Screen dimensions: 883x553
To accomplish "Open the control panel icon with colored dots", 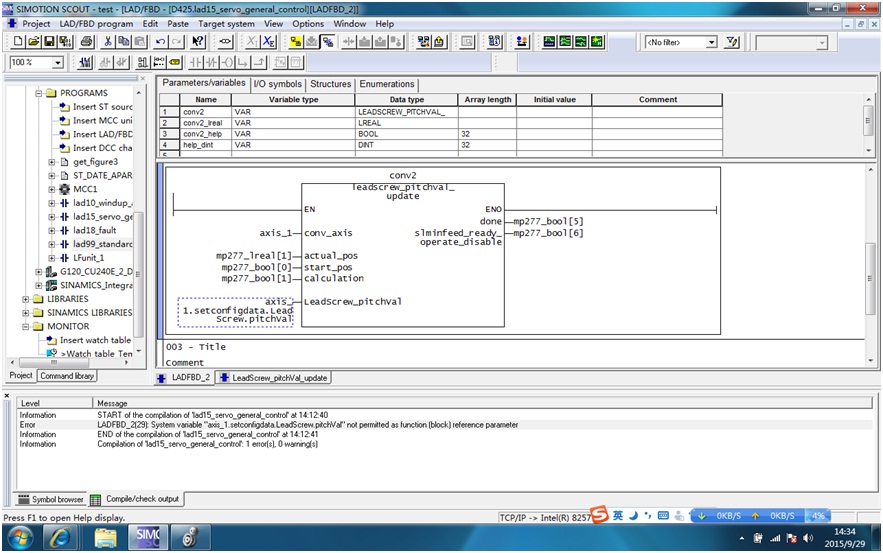I will point(522,42).
